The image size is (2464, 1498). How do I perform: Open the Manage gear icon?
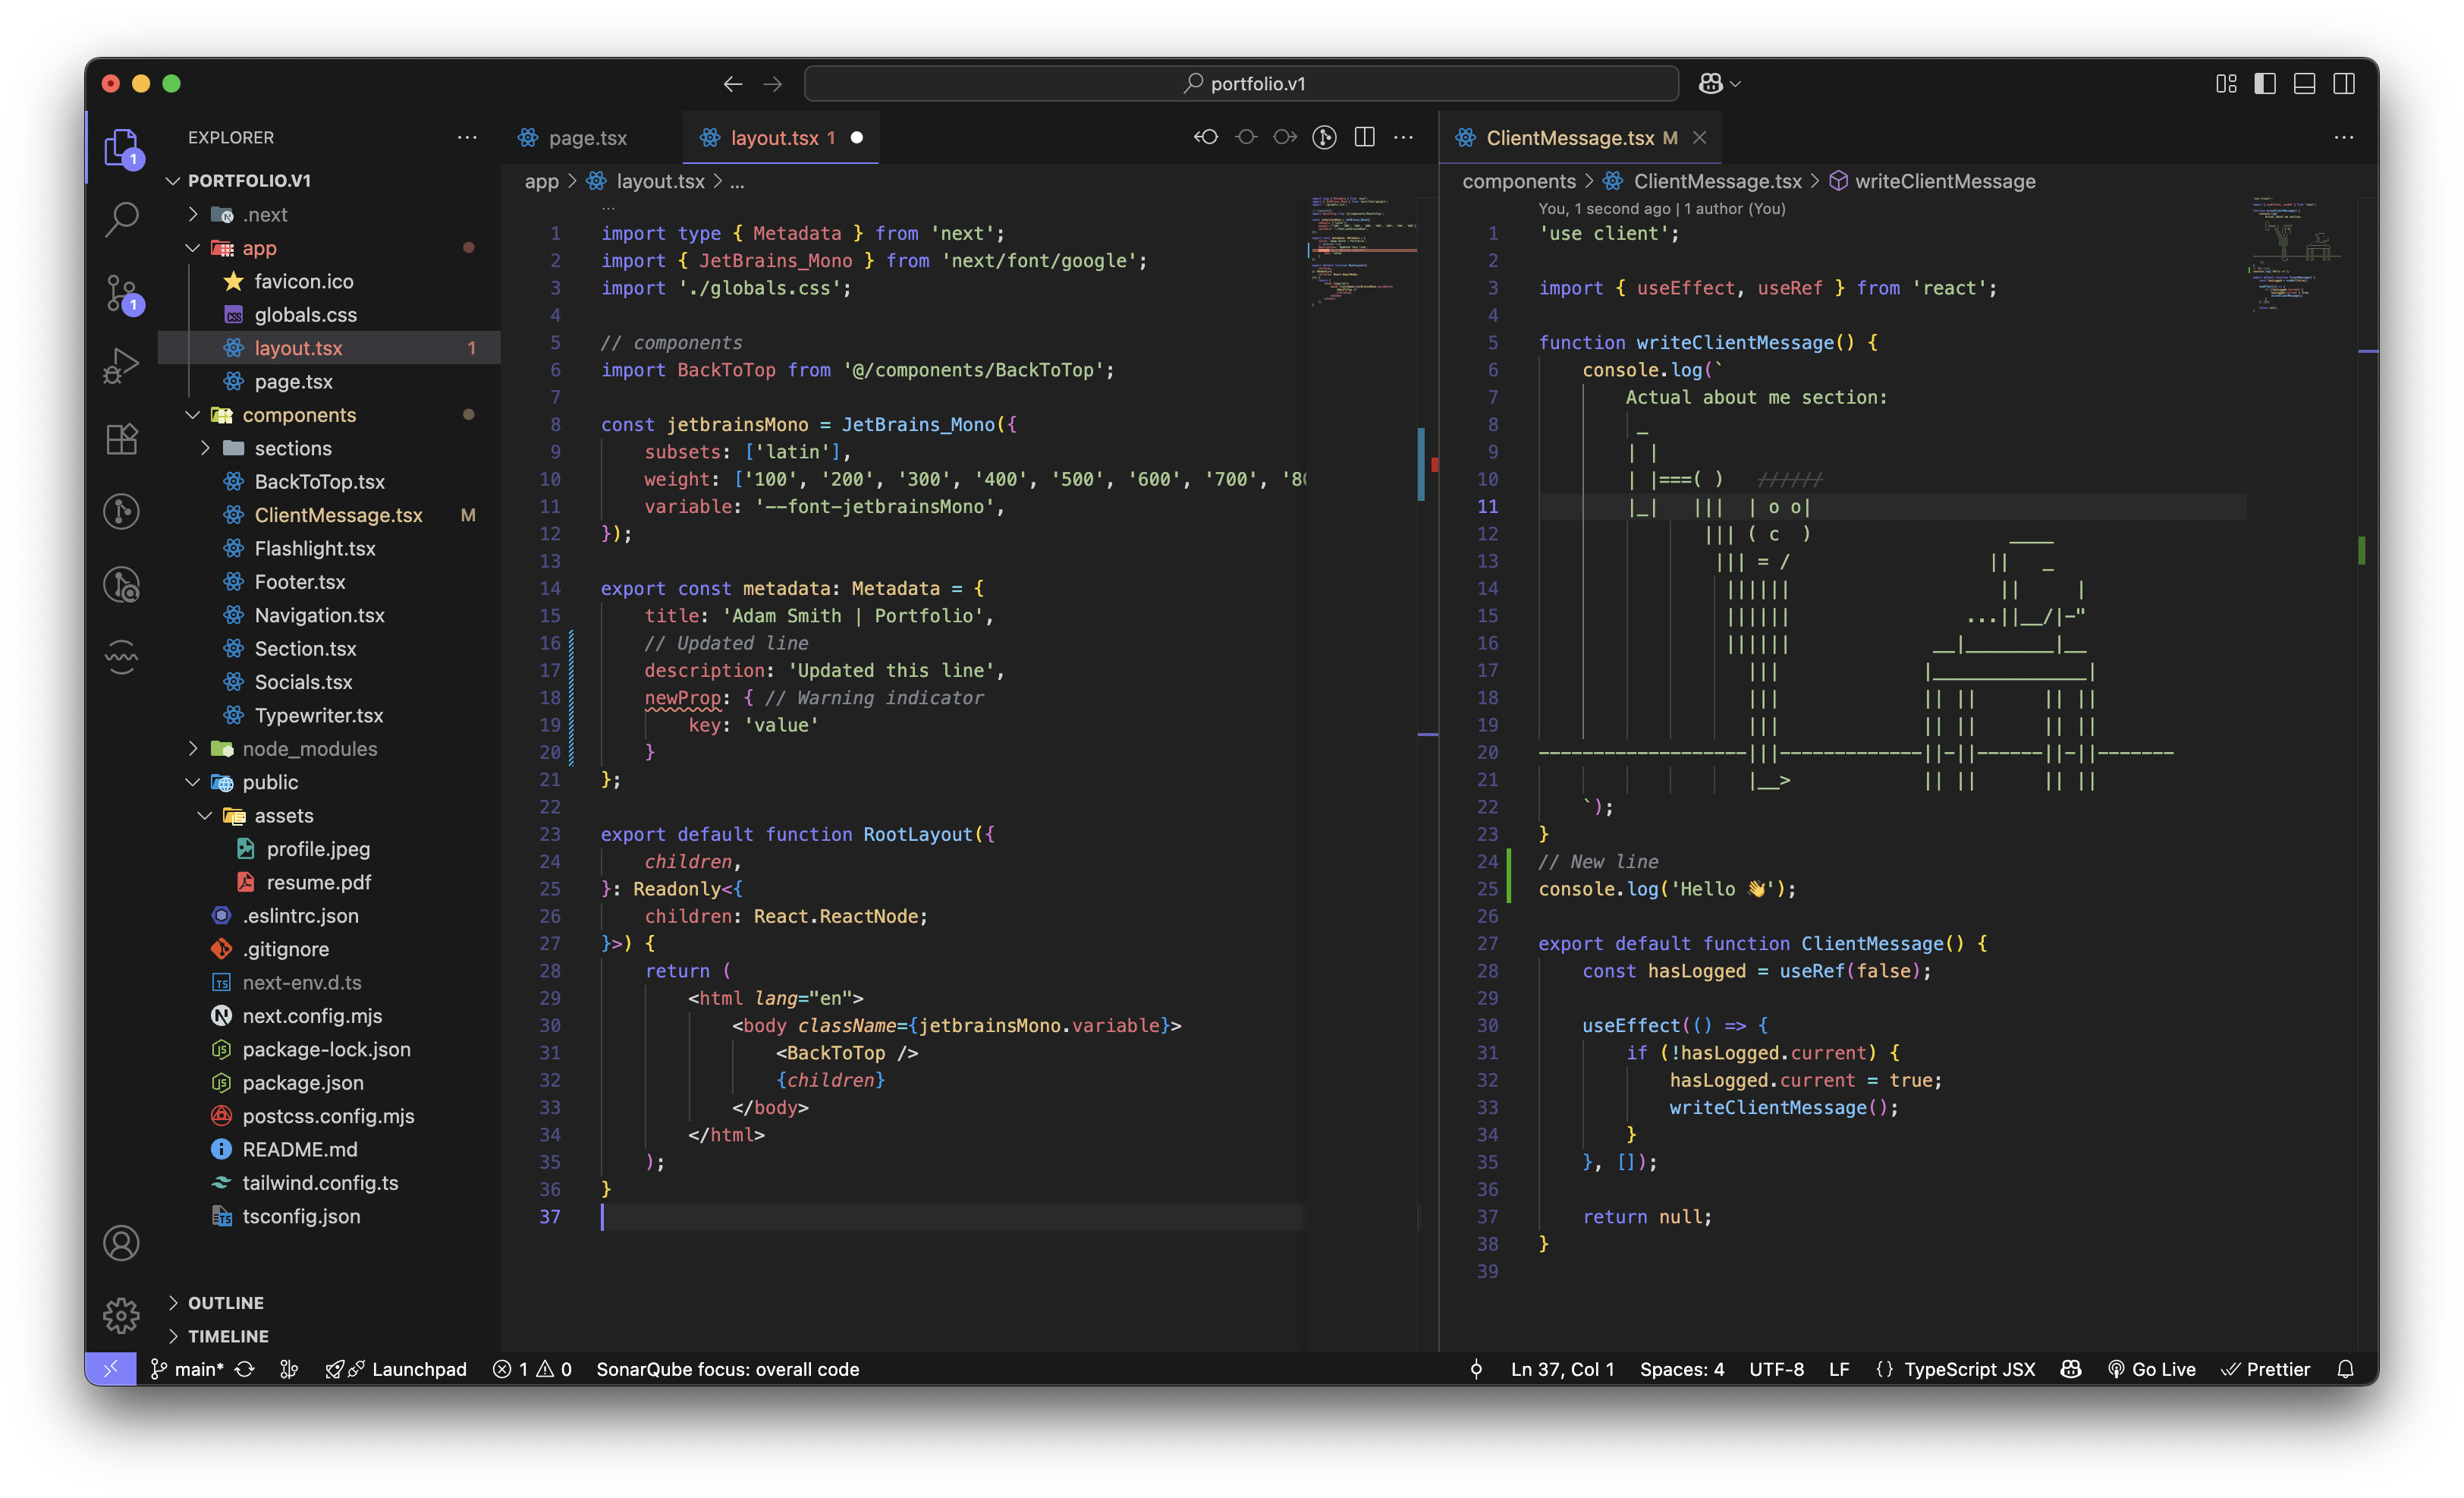pos(122,1315)
